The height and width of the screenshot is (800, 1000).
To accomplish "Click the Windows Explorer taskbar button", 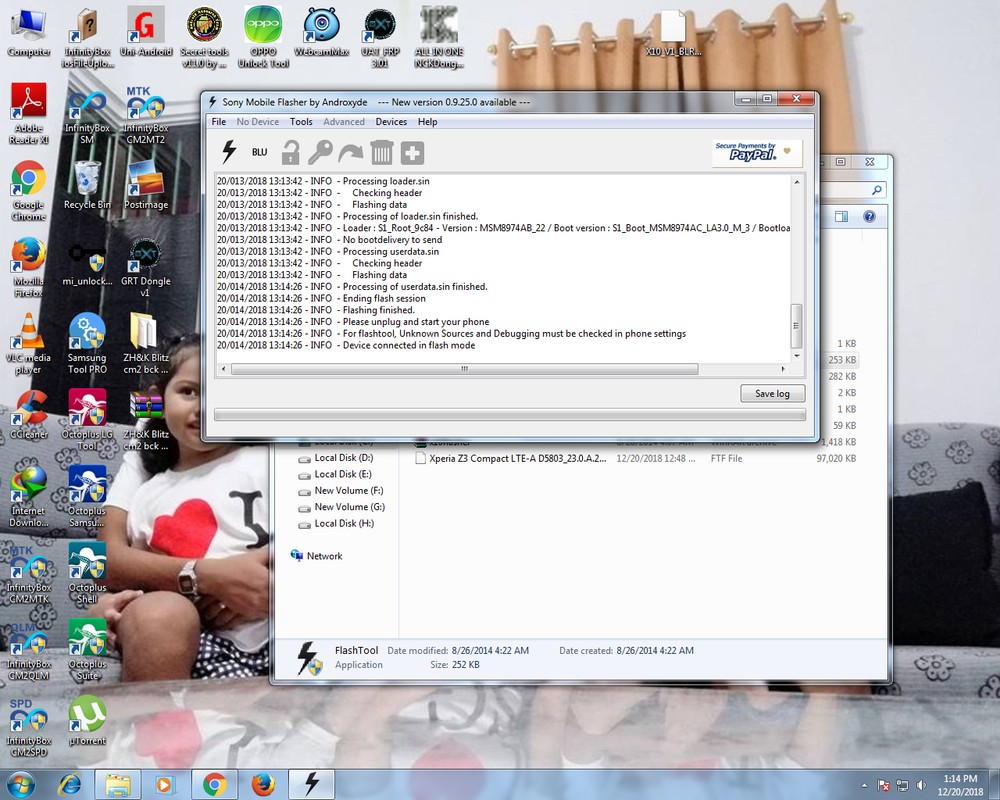I will pyautogui.click(x=118, y=784).
